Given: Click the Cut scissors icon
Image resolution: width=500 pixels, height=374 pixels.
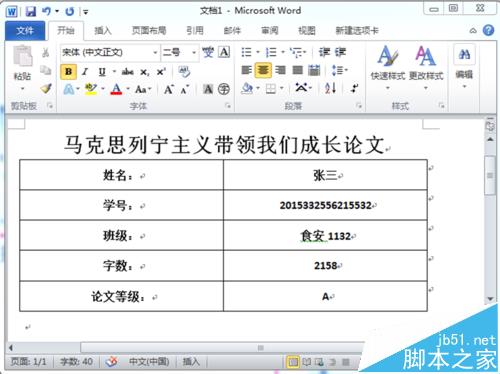Looking at the screenshot, I should pos(46,52).
